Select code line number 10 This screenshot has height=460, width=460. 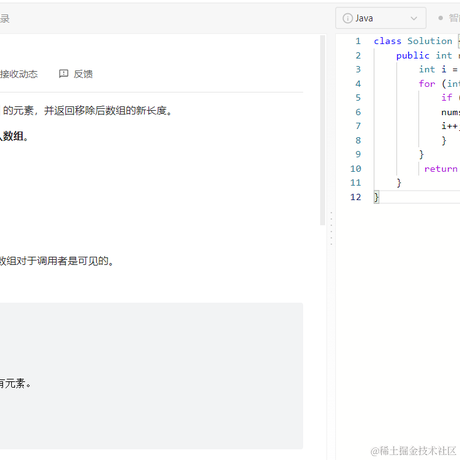356,169
